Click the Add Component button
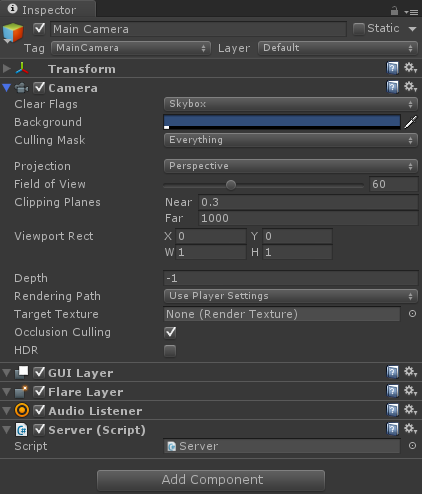Screen dimensions: 422x494 (211, 480)
